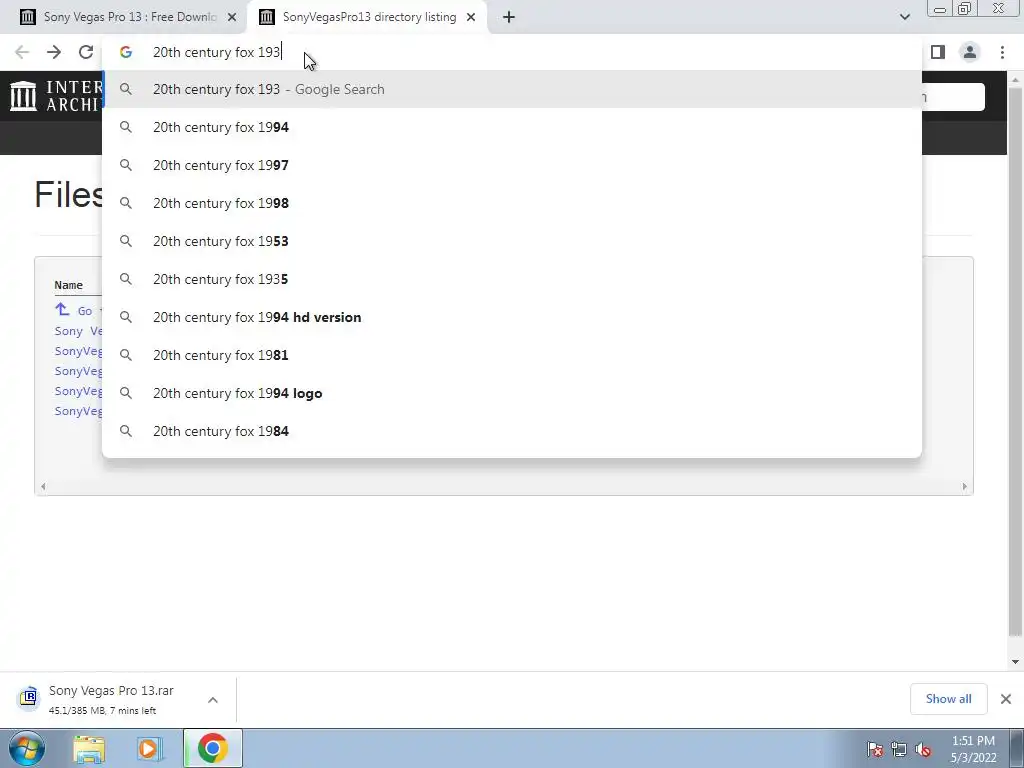The width and height of the screenshot is (1024, 768).
Task: Select suggestion '20th century fox 1998'
Action: [x=512, y=203]
